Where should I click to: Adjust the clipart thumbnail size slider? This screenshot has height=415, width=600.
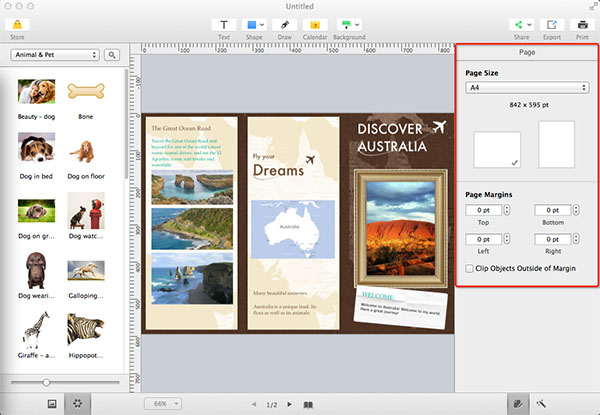pos(46,382)
